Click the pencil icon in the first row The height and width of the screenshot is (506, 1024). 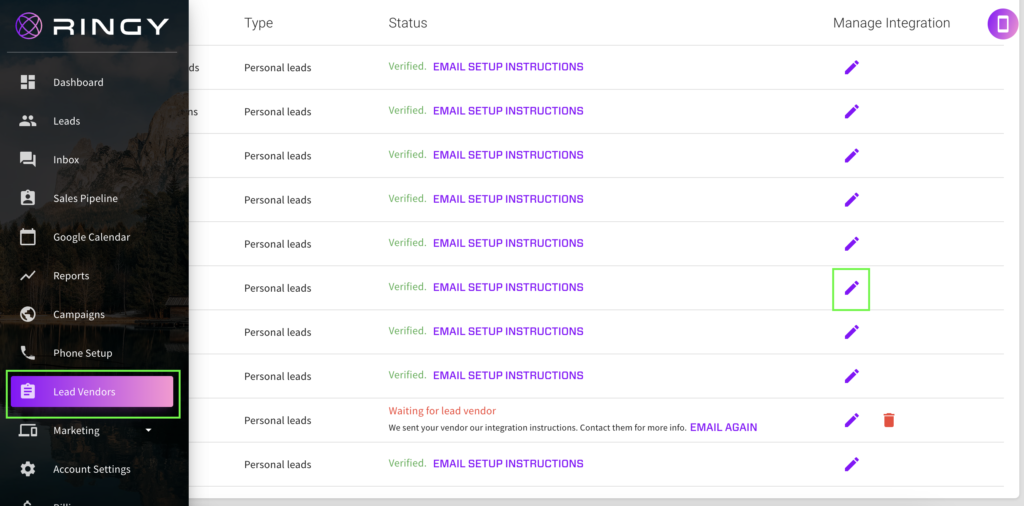tap(851, 67)
